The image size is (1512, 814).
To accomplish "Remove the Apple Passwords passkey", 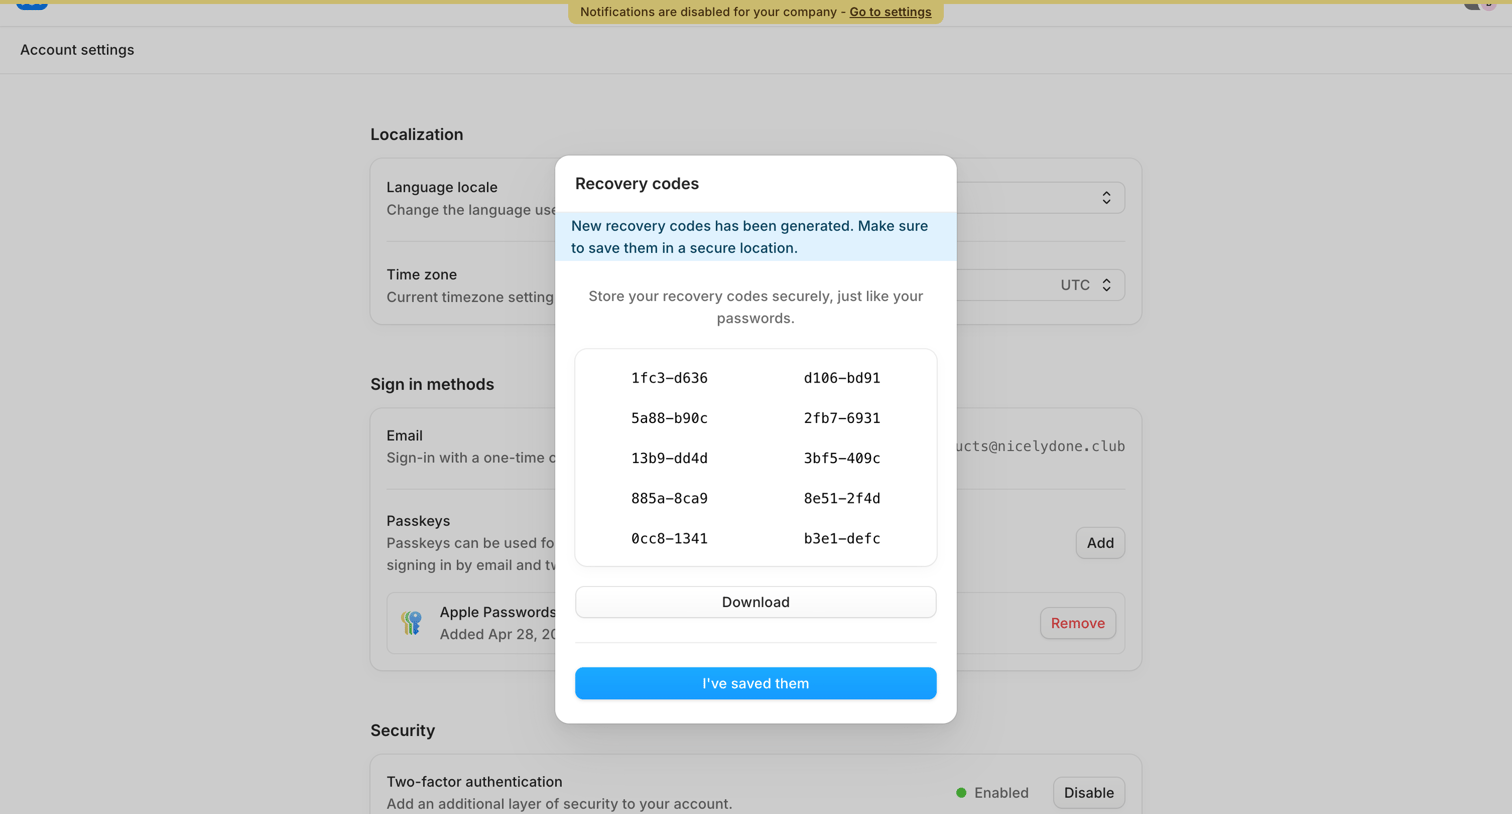I will click(x=1078, y=623).
